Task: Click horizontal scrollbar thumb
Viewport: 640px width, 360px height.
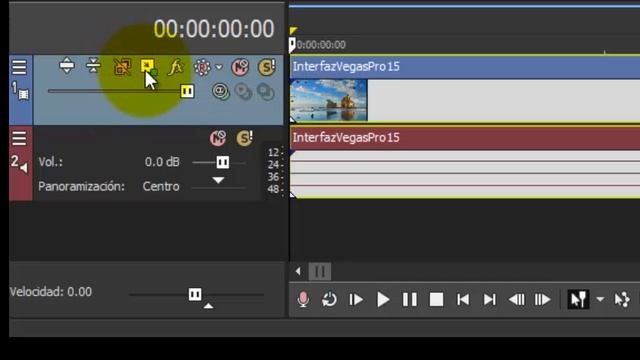Action: pyautogui.click(x=320, y=271)
